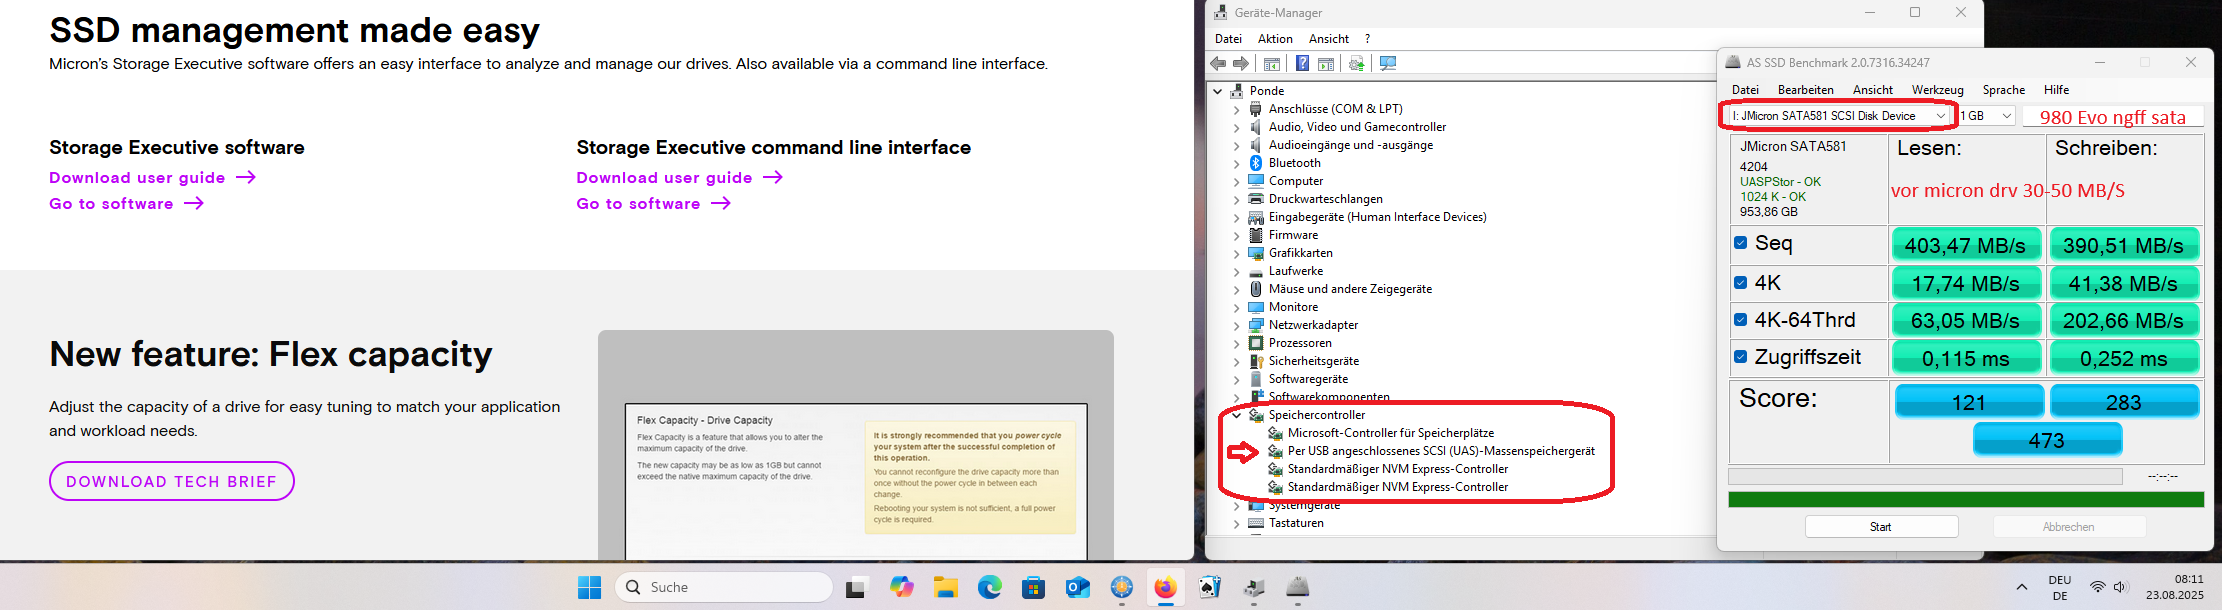
Task: Click the forward arrow in Geräte-Manager toolbar
Action: coord(1241,63)
